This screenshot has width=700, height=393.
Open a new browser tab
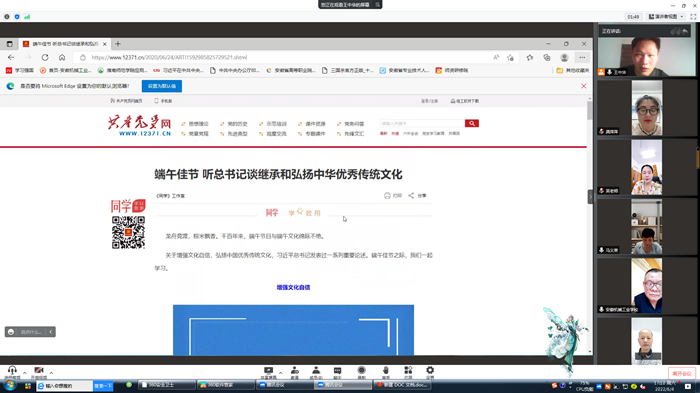pyautogui.click(x=118, y=44)
